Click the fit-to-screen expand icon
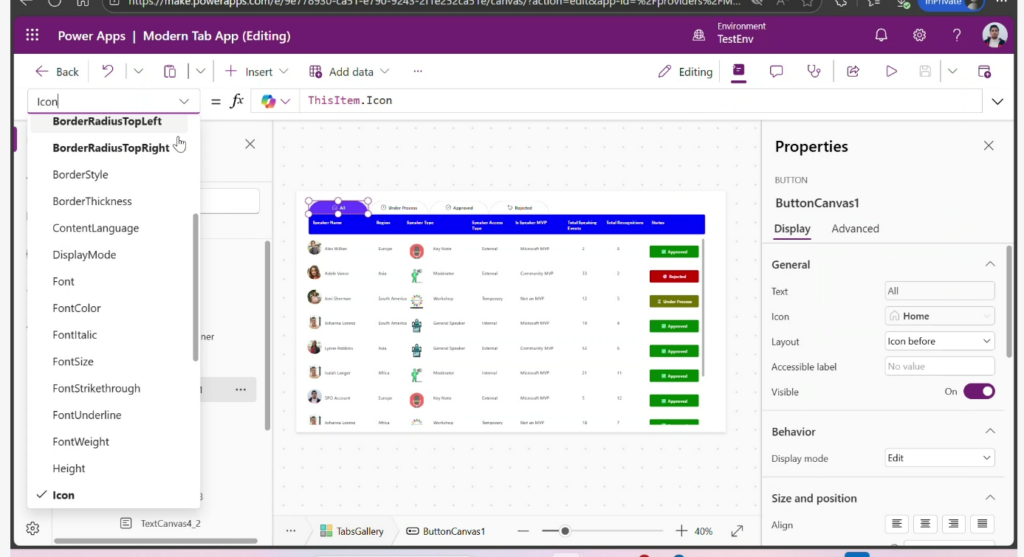 coord(737,531)
